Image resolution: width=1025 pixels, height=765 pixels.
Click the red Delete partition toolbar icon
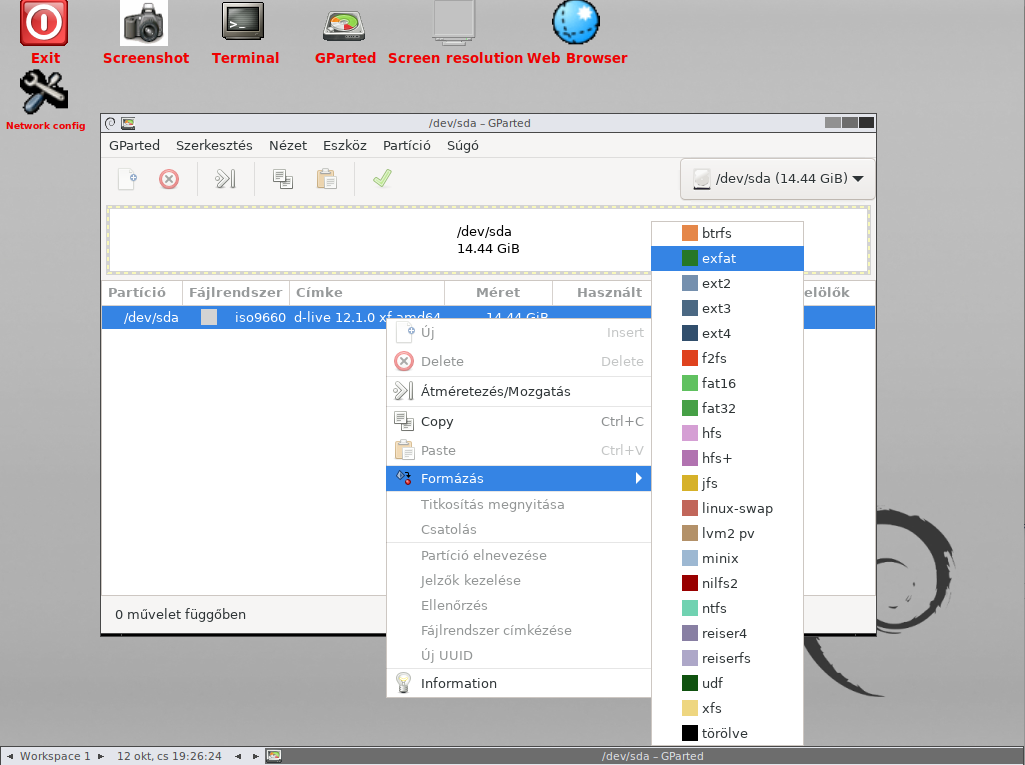169,179
